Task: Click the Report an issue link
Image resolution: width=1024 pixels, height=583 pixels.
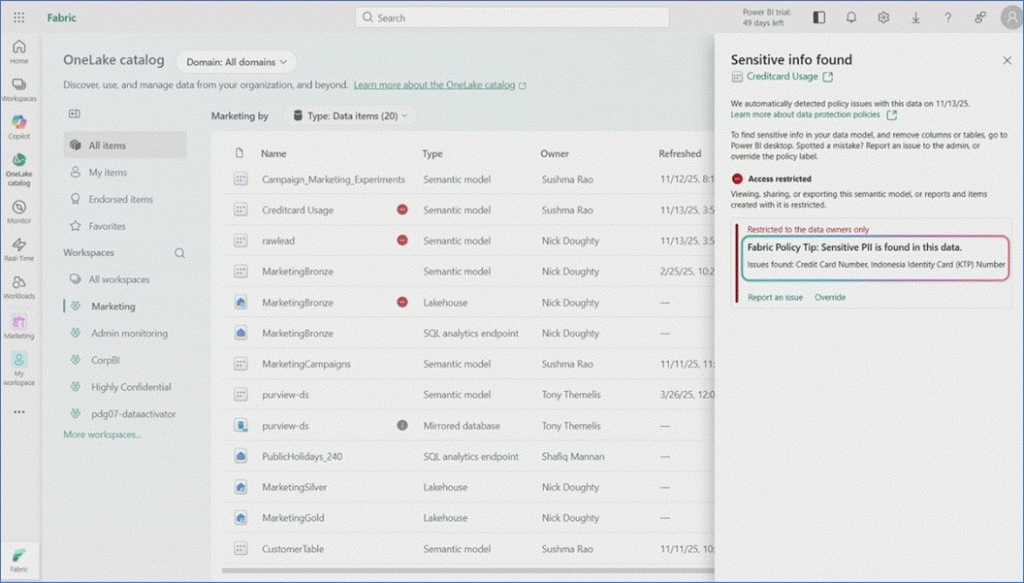Action: (x=775, y=297)
